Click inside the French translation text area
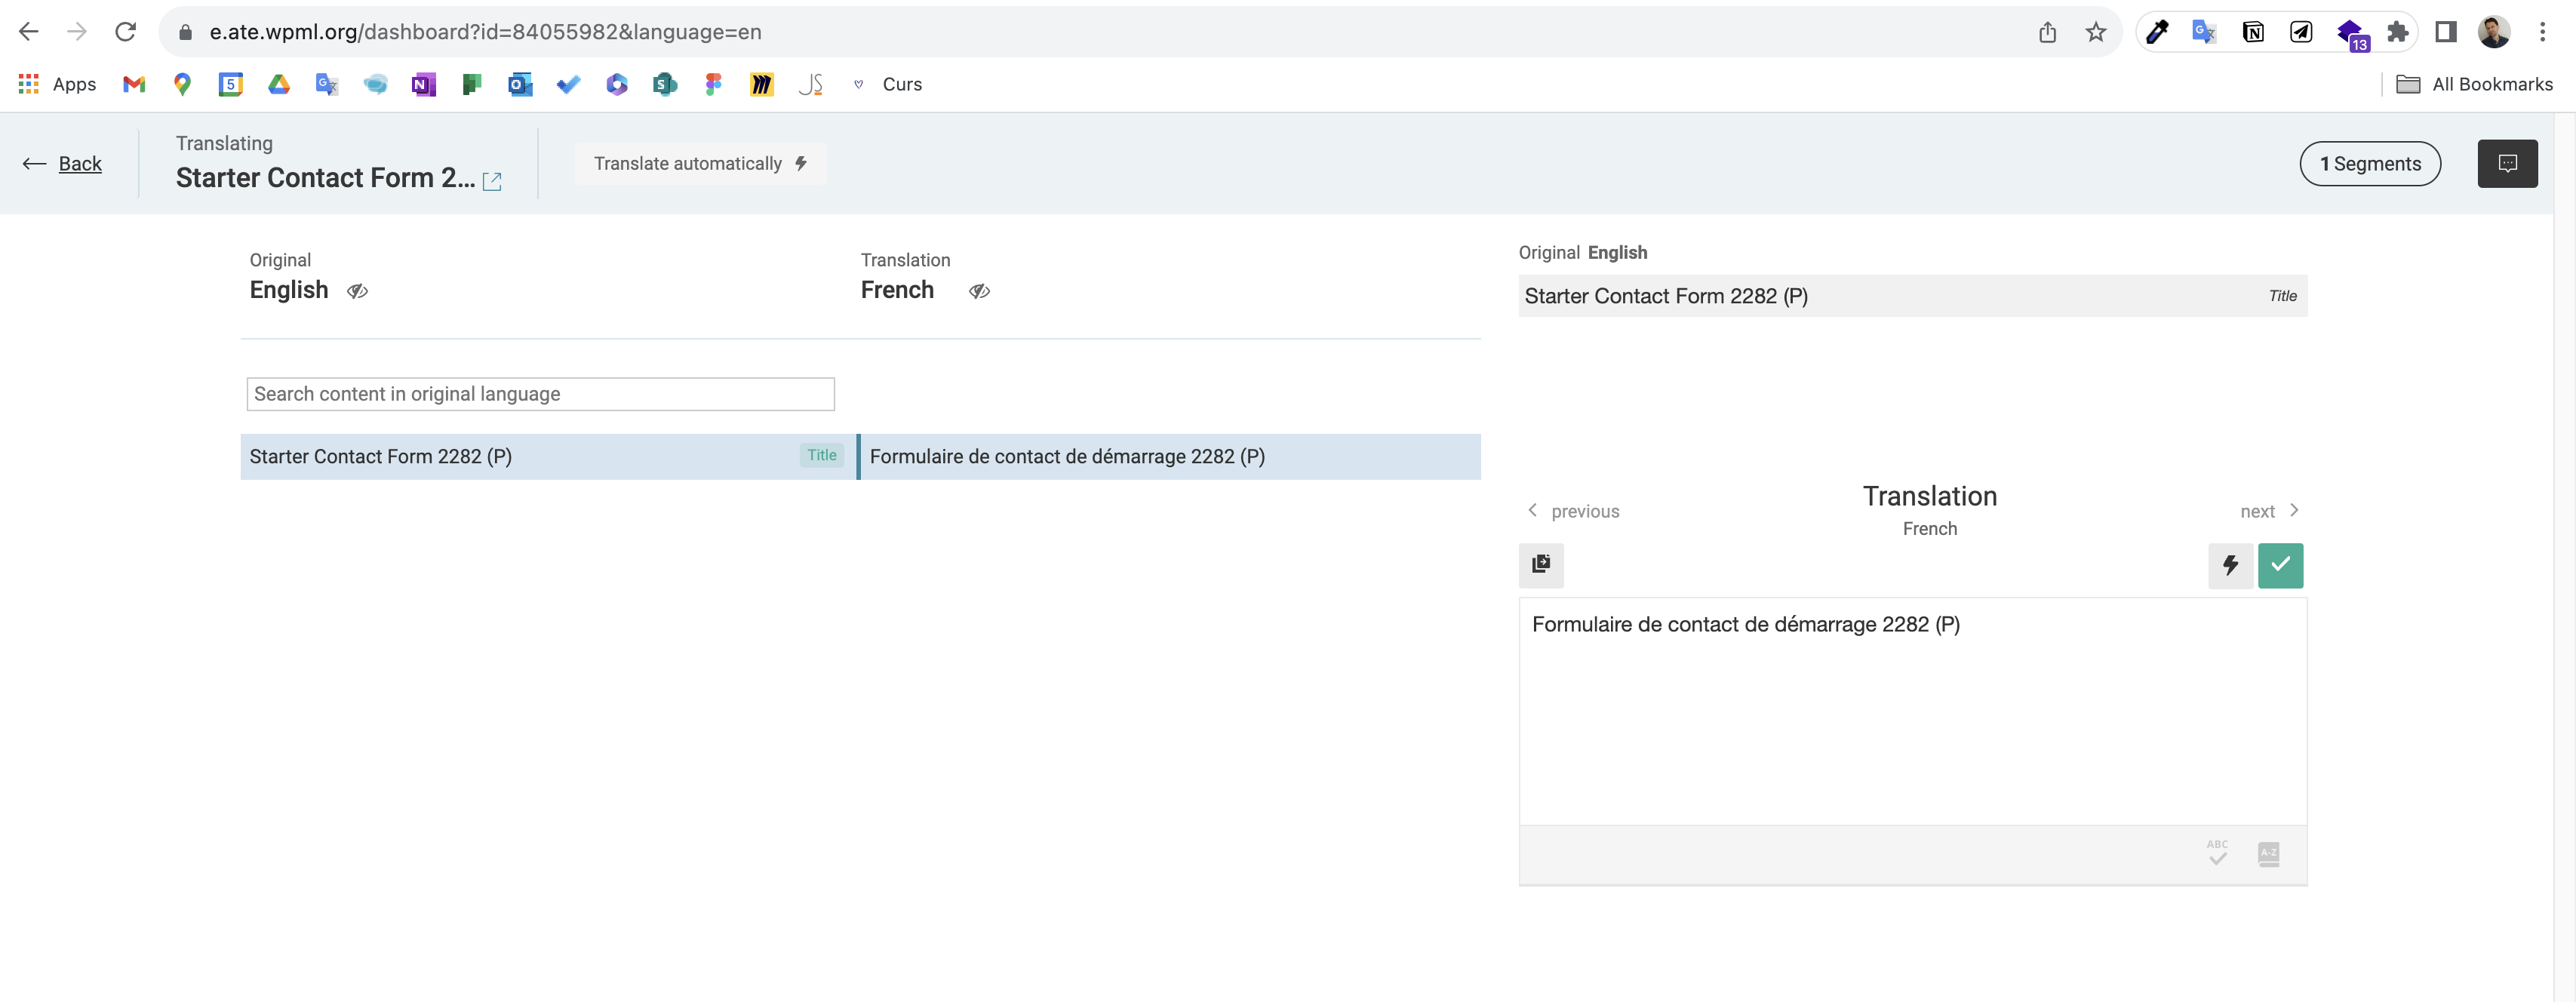 (x=1912, y=711)
